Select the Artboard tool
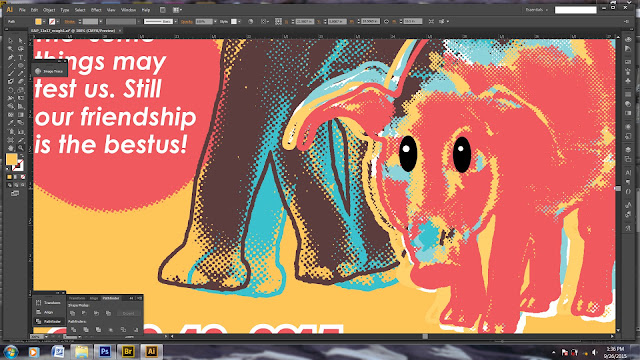The width and height of the screenshot is (640, 360). pyautogui.click(x=11, y=140)
